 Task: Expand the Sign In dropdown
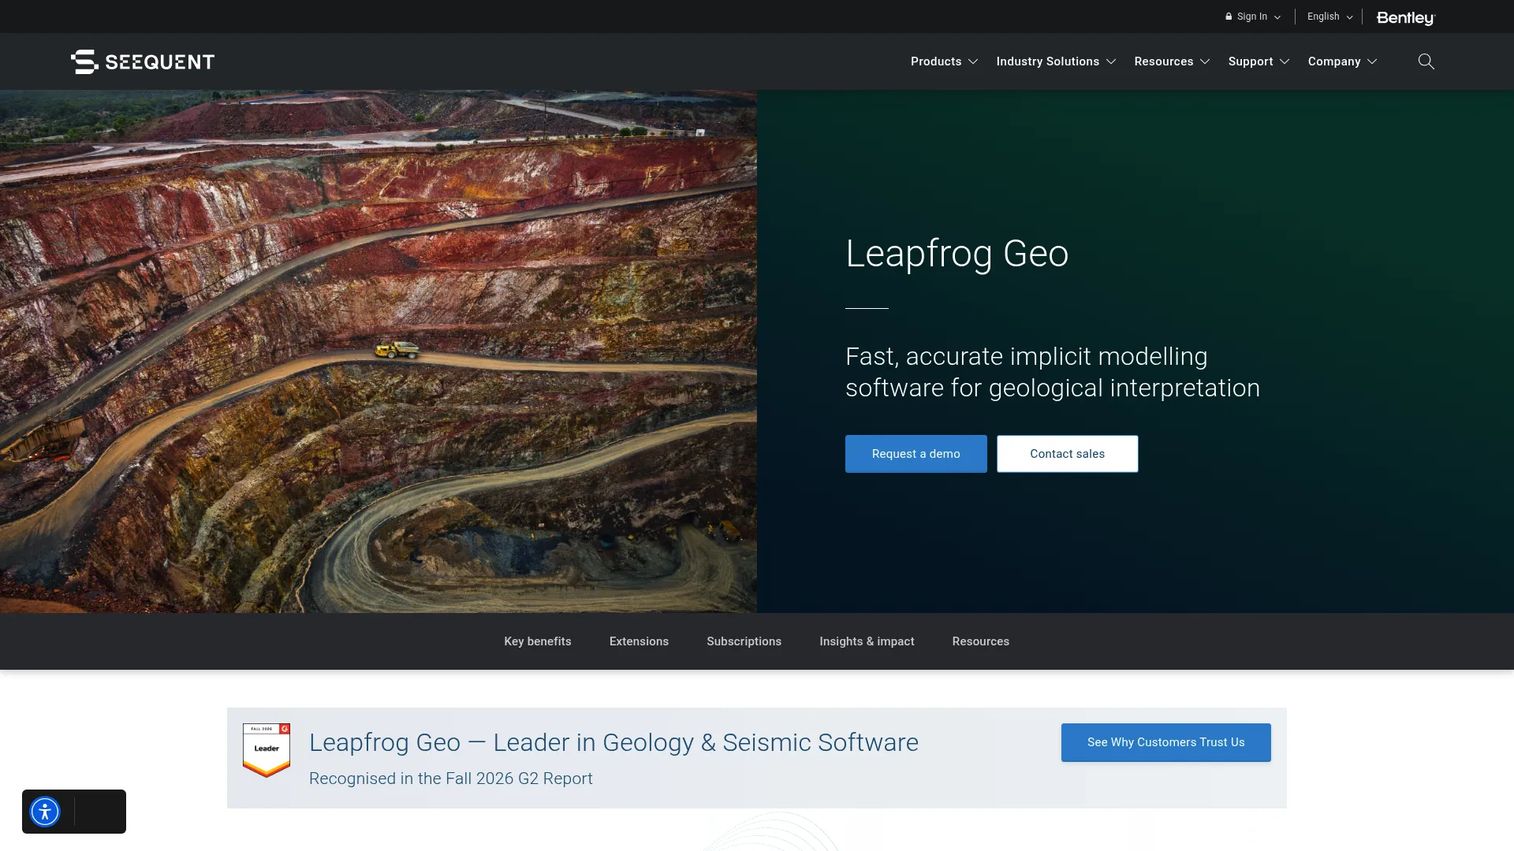1253,17
